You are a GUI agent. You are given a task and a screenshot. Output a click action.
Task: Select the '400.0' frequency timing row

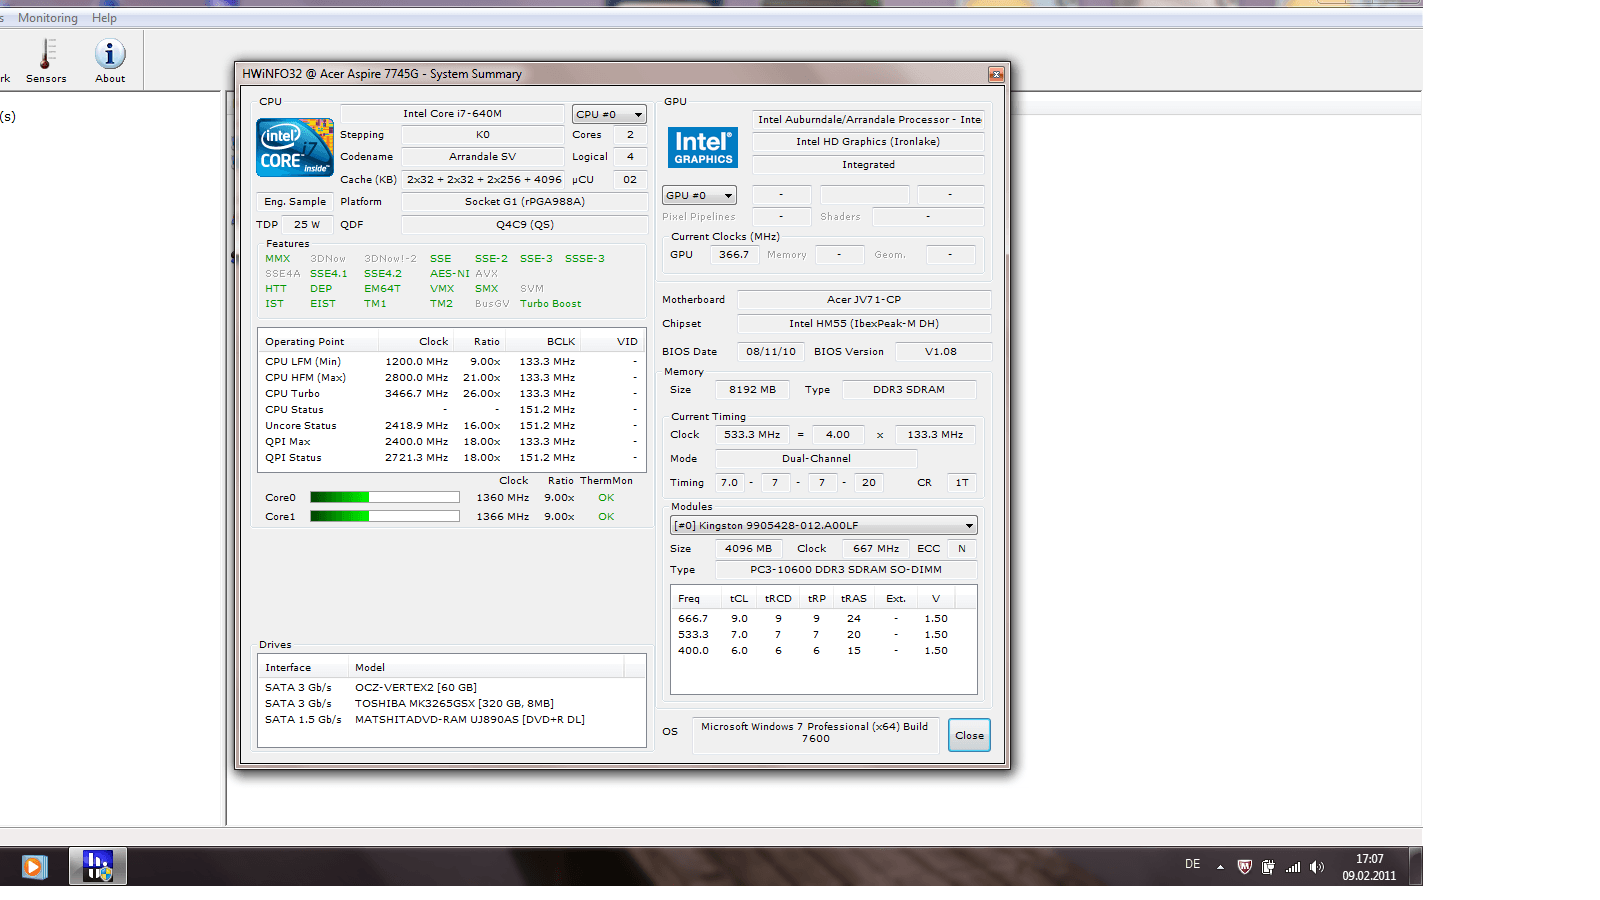pyautogui.click(x=823, y=651)
